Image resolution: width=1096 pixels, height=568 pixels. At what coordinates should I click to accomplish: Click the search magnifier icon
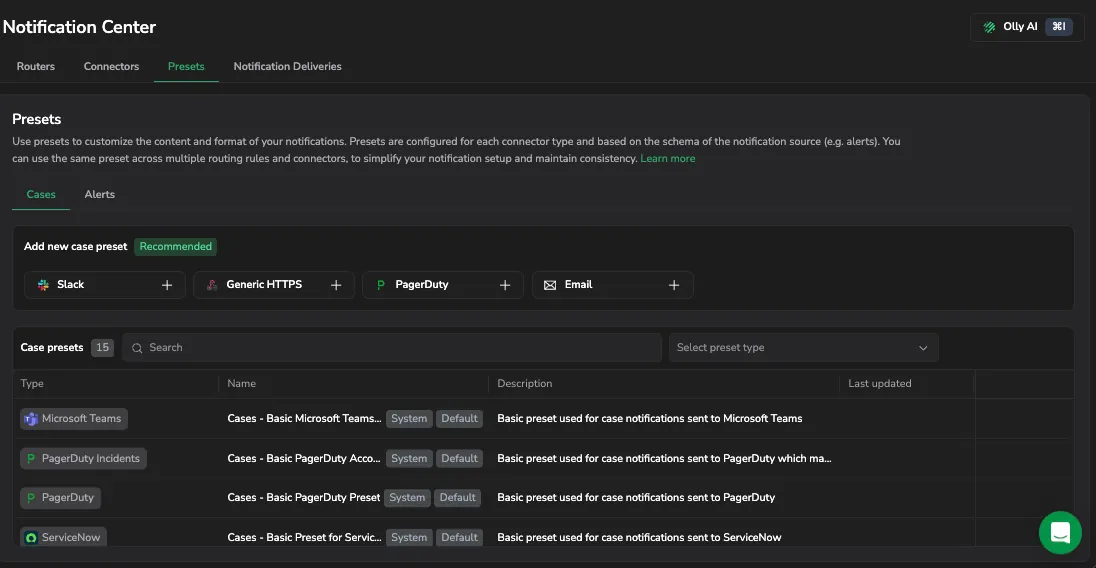(137, 348)
